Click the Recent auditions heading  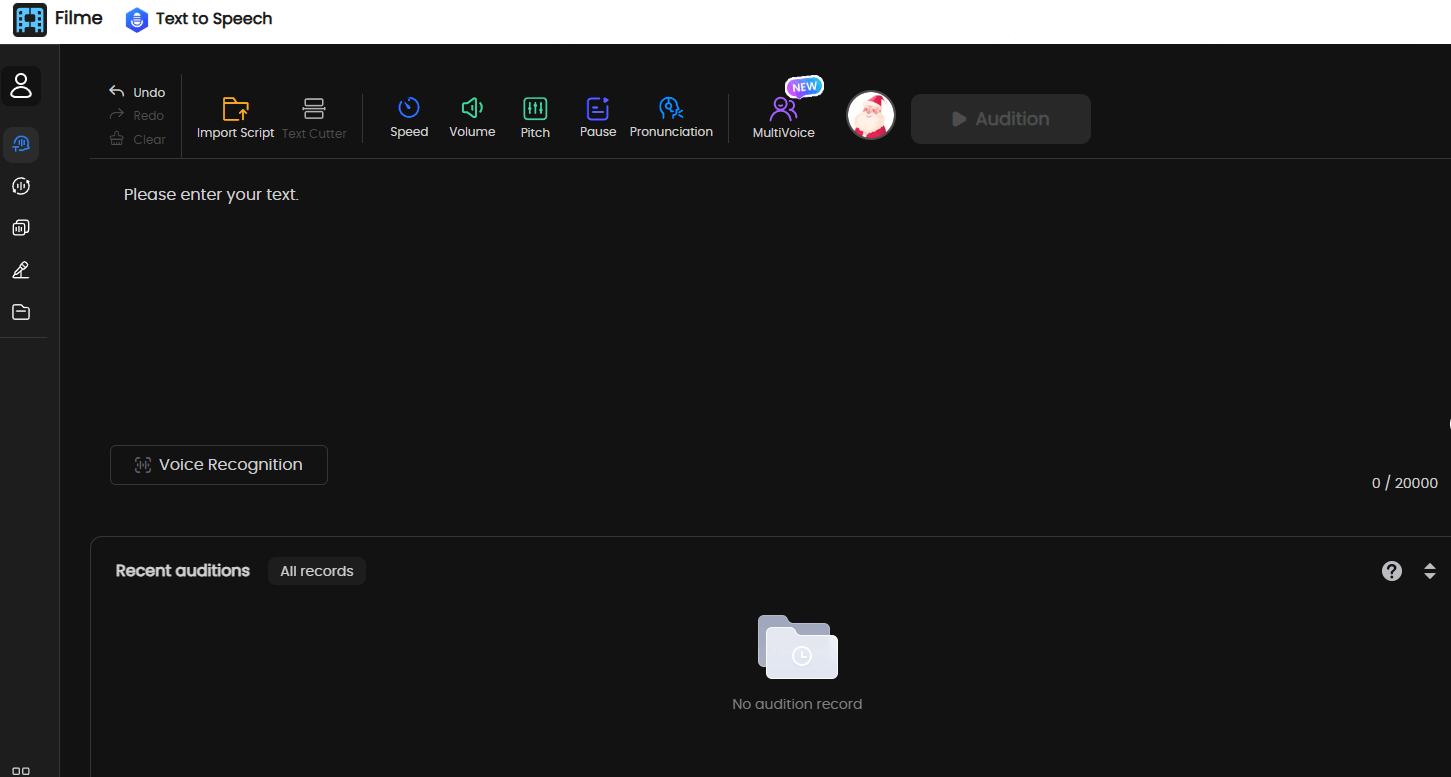(x=183, y=570)
